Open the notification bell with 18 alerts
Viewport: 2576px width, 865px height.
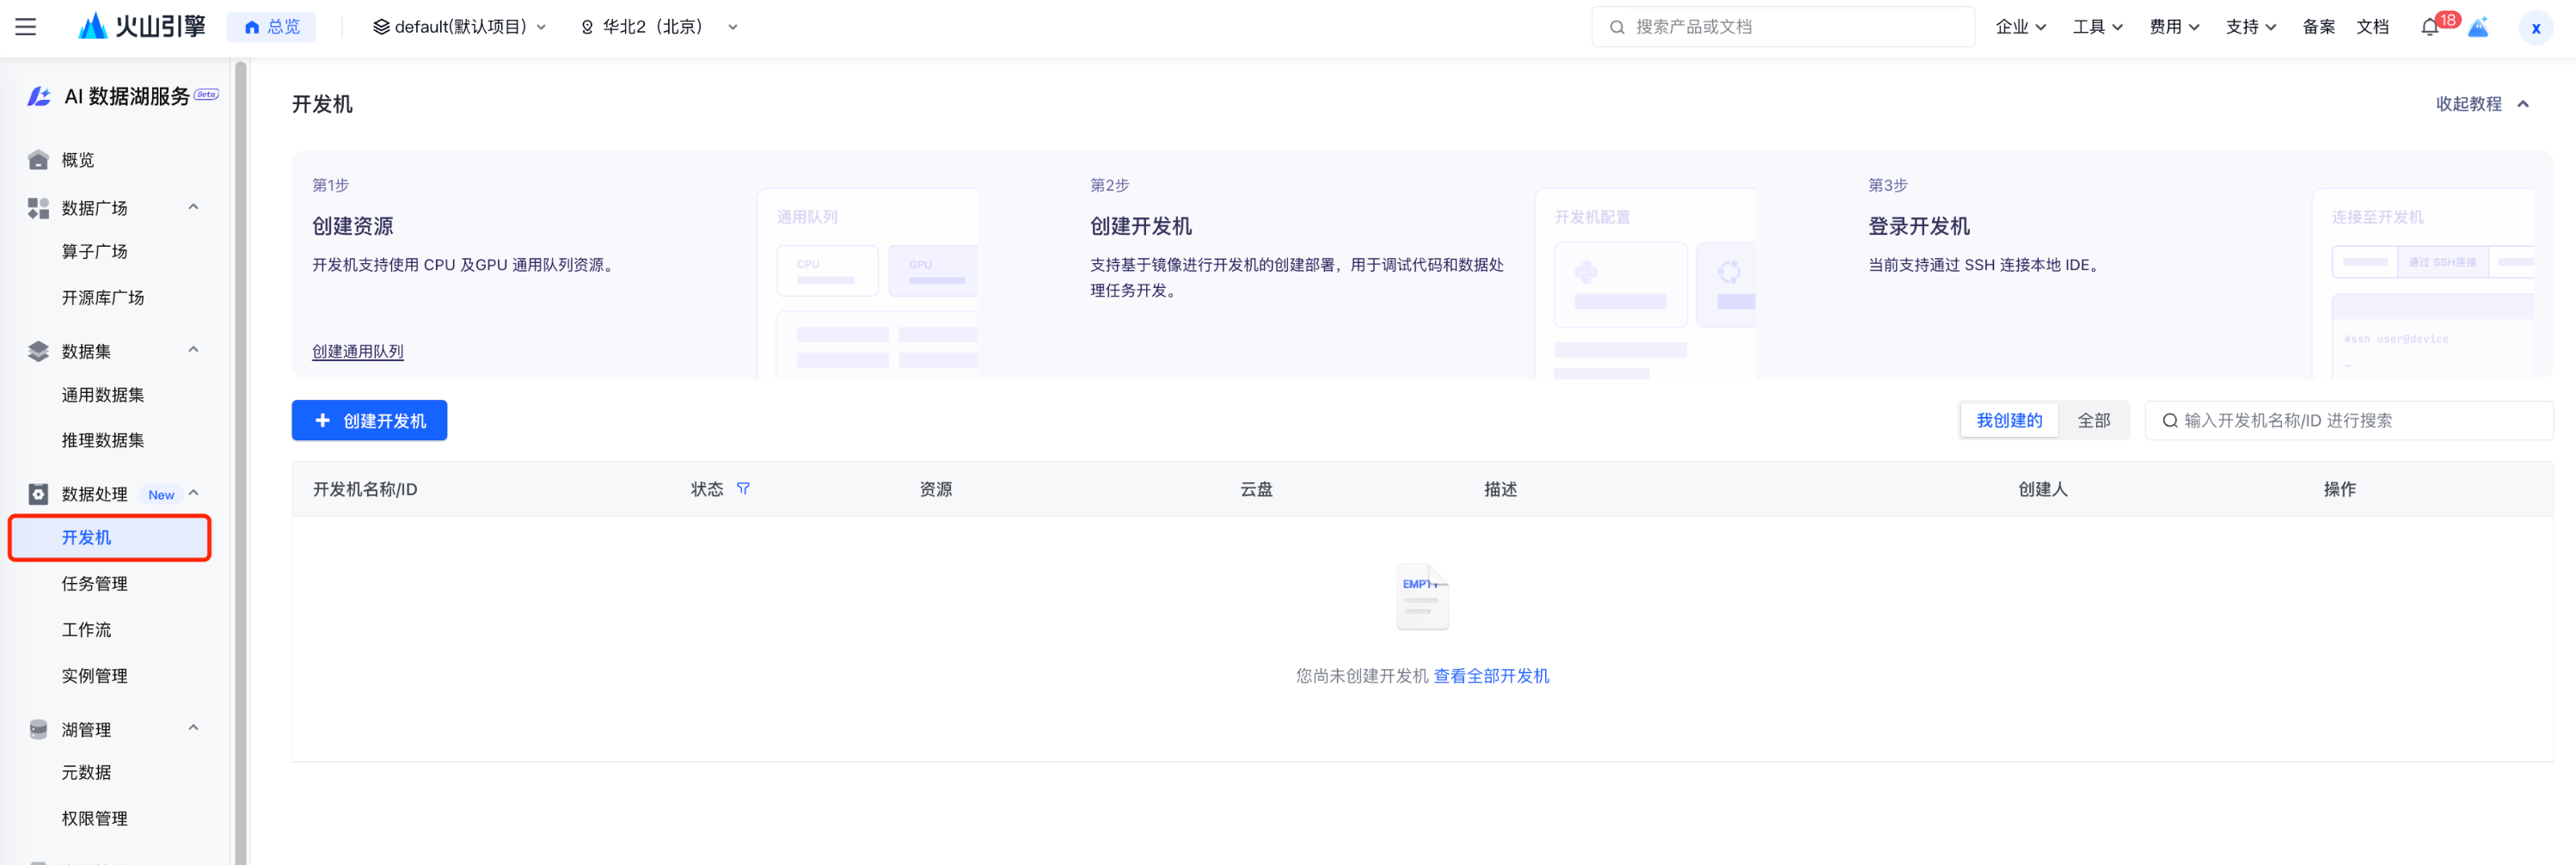tap(2429, 27)
